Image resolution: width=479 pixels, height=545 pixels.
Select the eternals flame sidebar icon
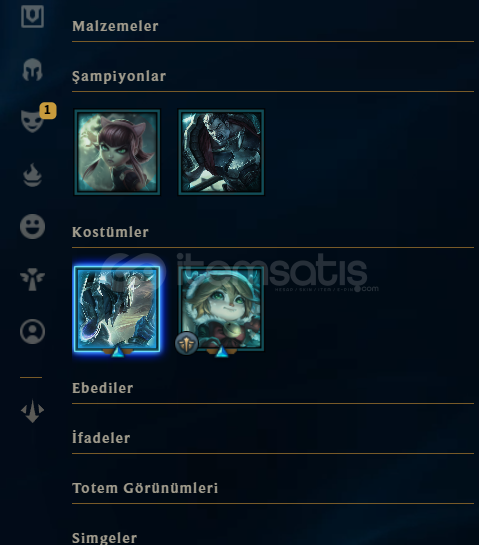point(32,175)
